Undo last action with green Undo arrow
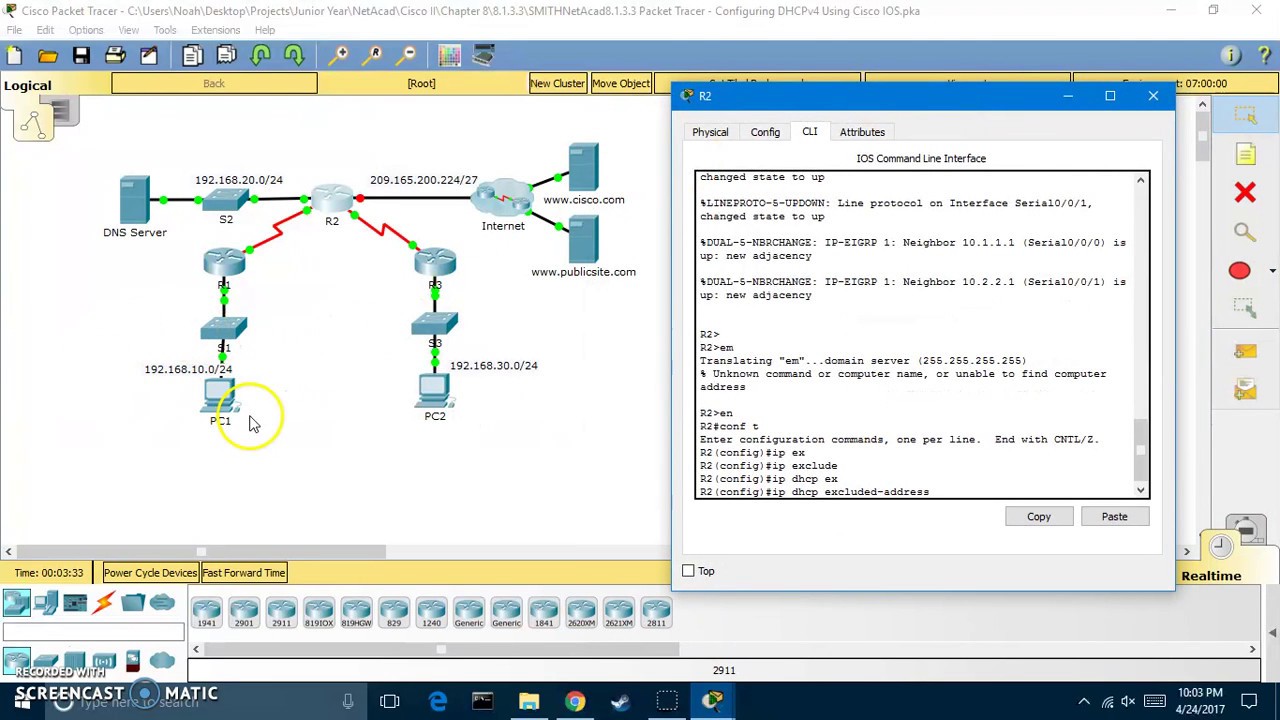The width and height of the screenshot is (1280, 720). [x=260, y=55]
